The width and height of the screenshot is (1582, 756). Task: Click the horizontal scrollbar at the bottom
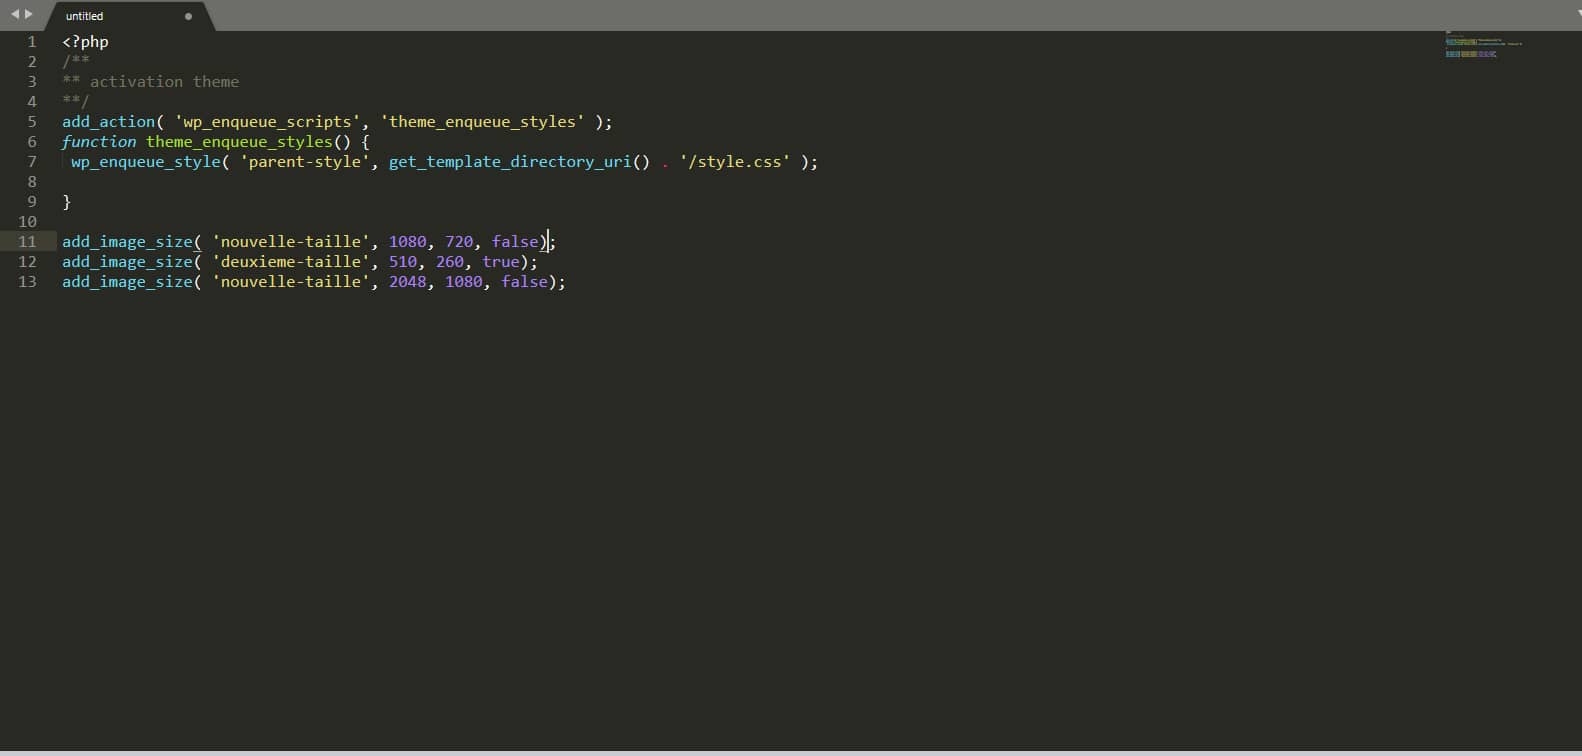coord(791,752)
